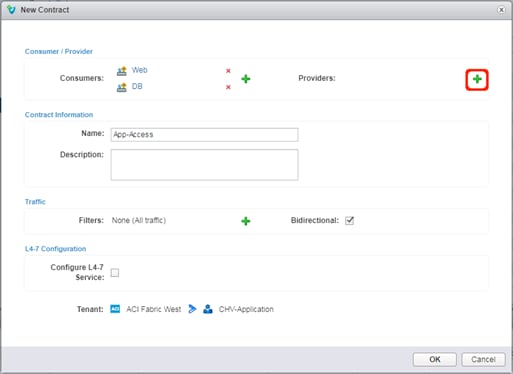Add a traffic filter with green plus

(x=246, y=221)
